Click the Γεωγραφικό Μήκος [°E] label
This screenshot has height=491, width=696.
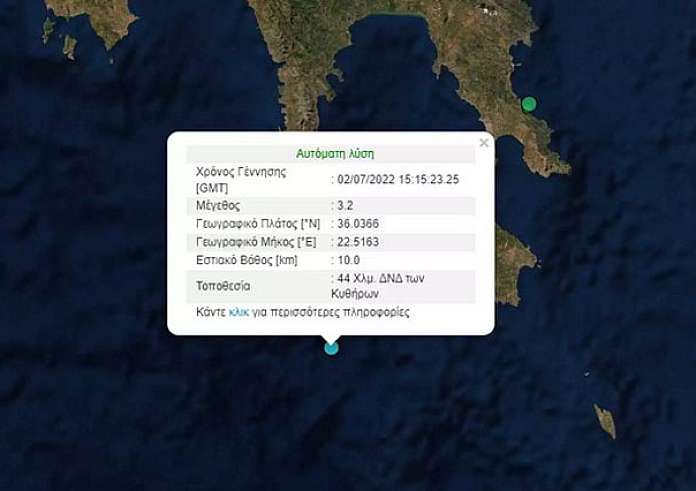pos(256,242)
